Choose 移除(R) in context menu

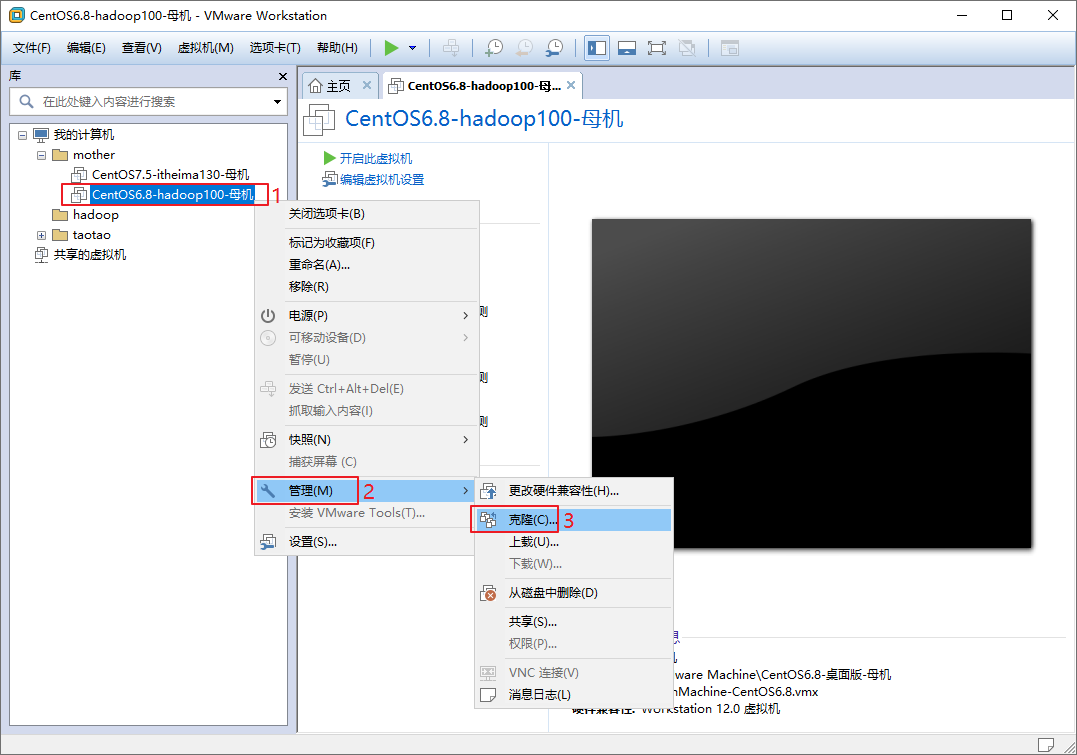tap(367, 286)
